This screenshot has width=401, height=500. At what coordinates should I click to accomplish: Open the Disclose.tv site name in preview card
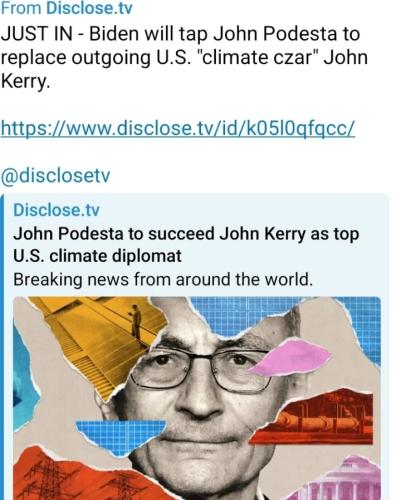pyautogui.click(x=56, y=210)
